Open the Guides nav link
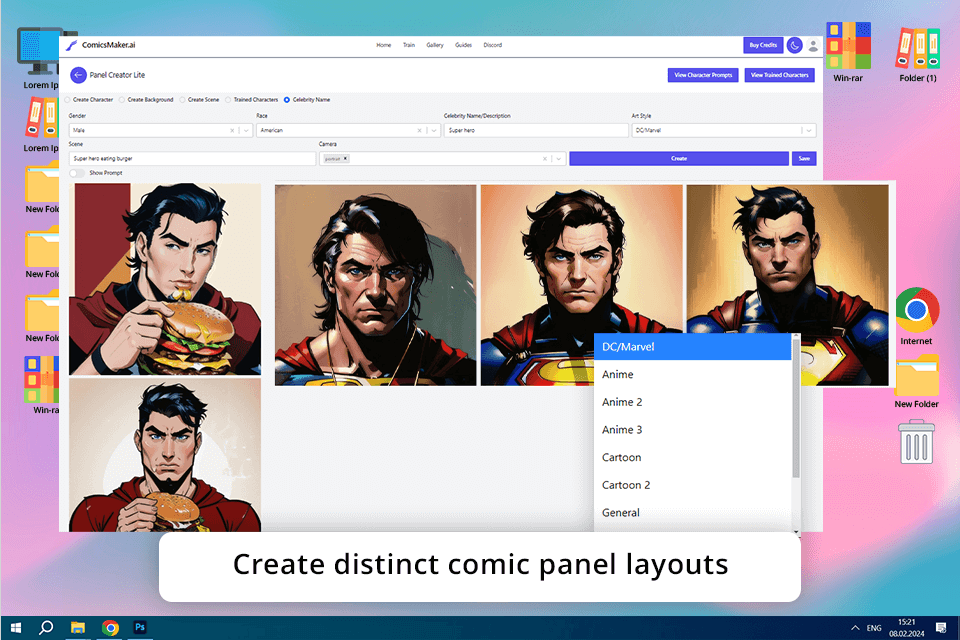Image resolution: width=960 pixels, height=640 pixels. (x=463, y=45)
